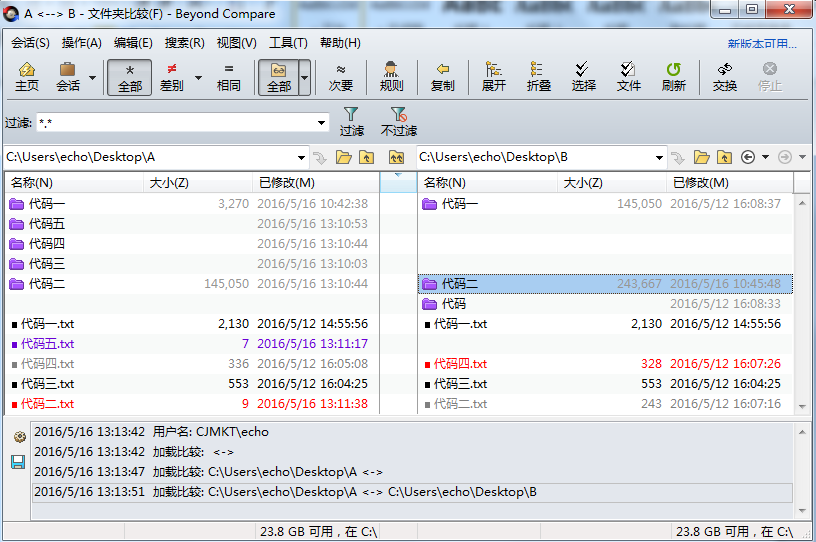Sort right pane by 已修改(M) column header
Viewport: 816px width, 542px height.
[730, 183]
